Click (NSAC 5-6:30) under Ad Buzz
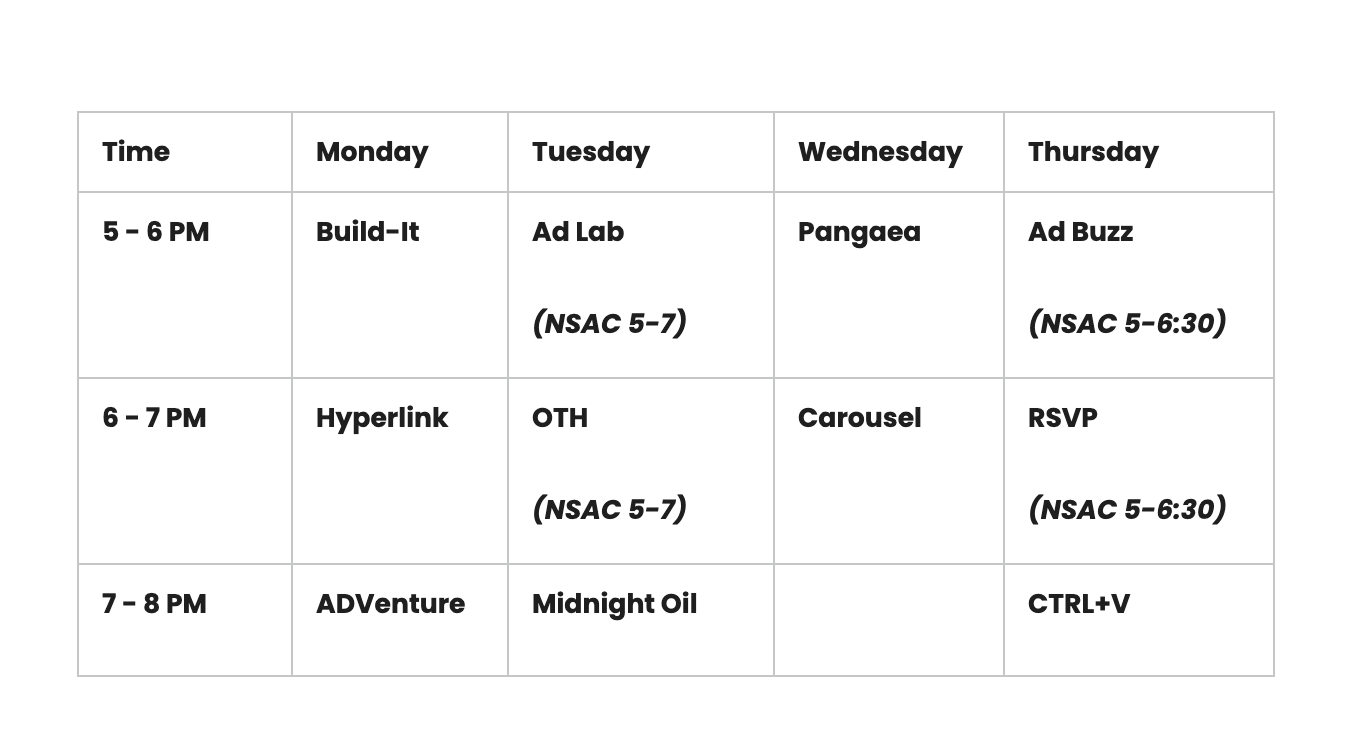 click(1127, 323)
